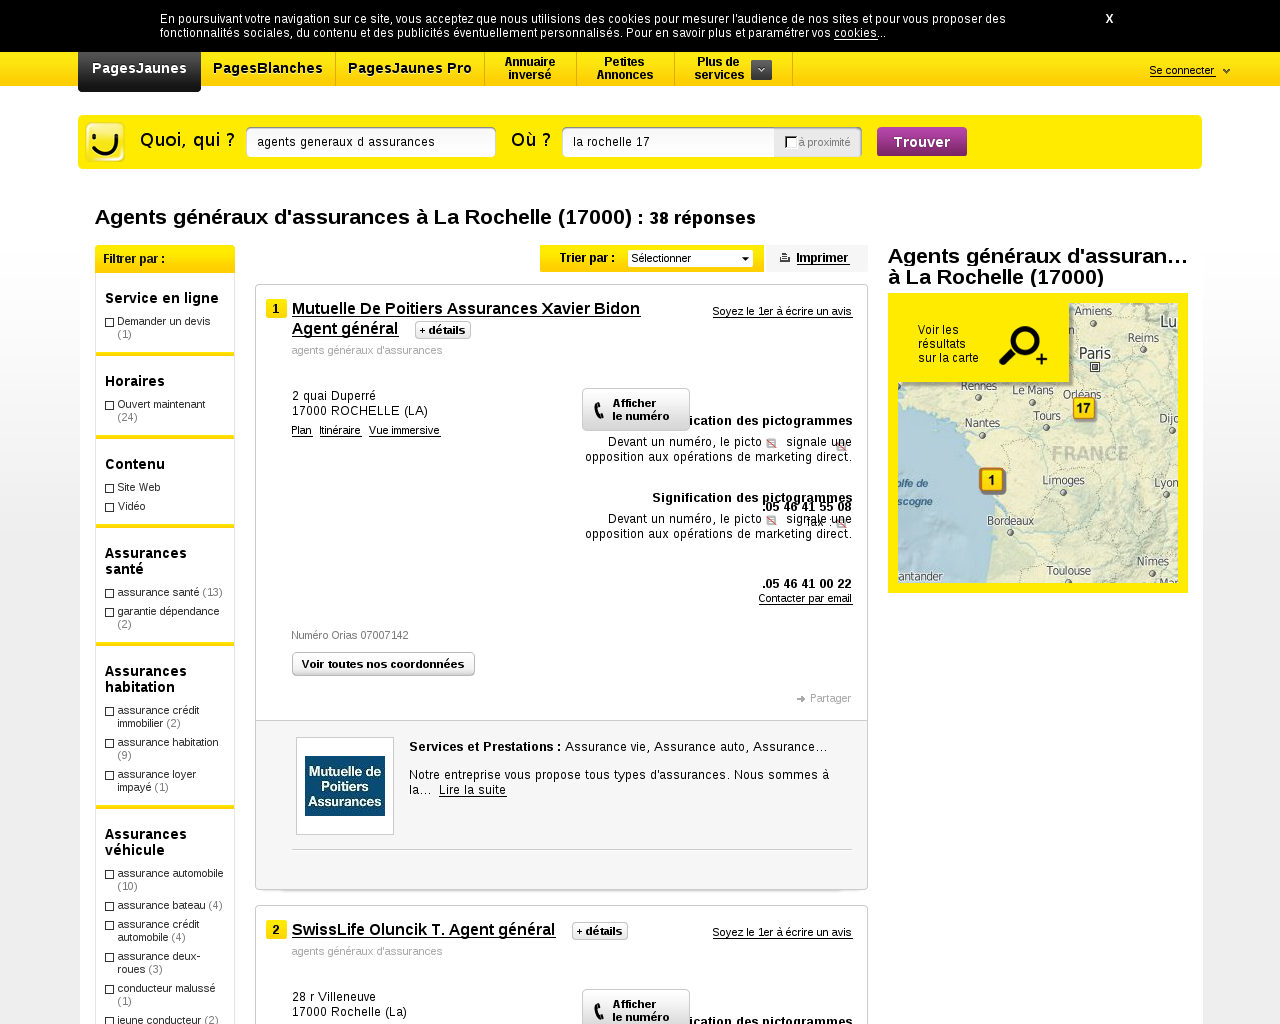
Task: Click the Partager text
Action: pyautogui.click(x=830, y=699)
